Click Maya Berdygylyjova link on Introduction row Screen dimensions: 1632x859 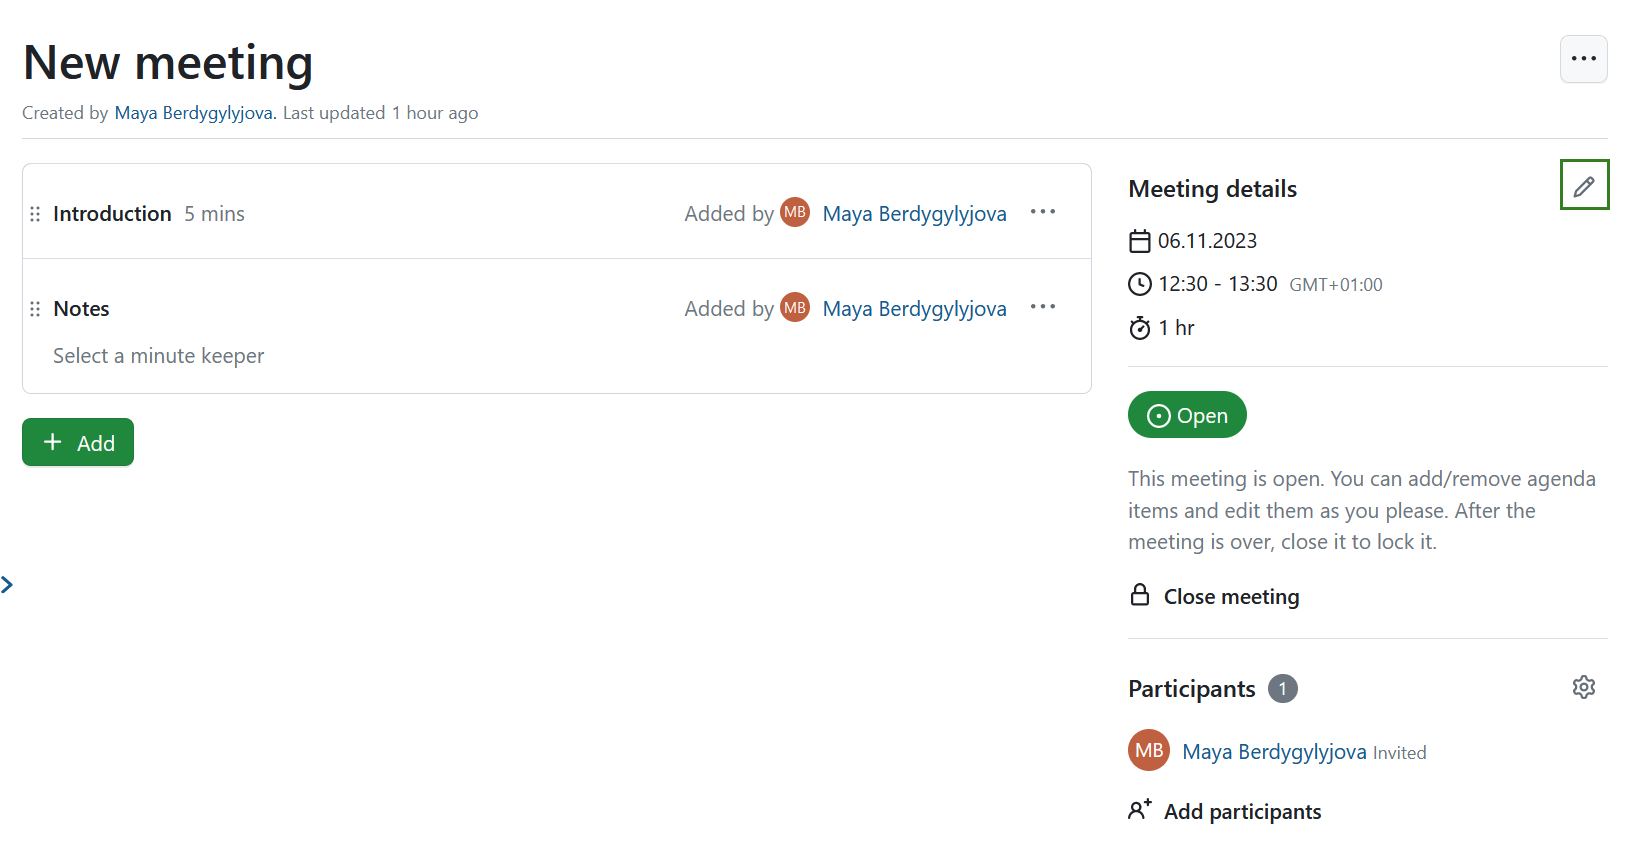click(x=914, y=214)
